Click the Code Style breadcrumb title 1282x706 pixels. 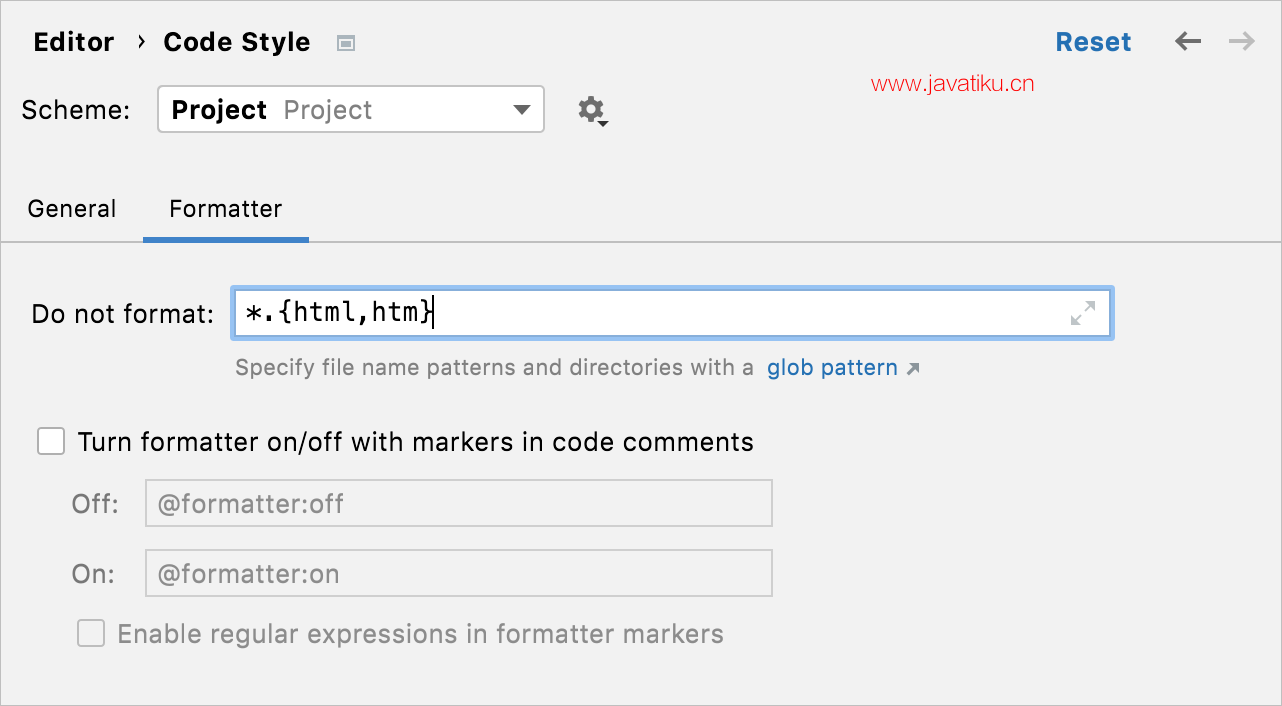pos(237,42)
